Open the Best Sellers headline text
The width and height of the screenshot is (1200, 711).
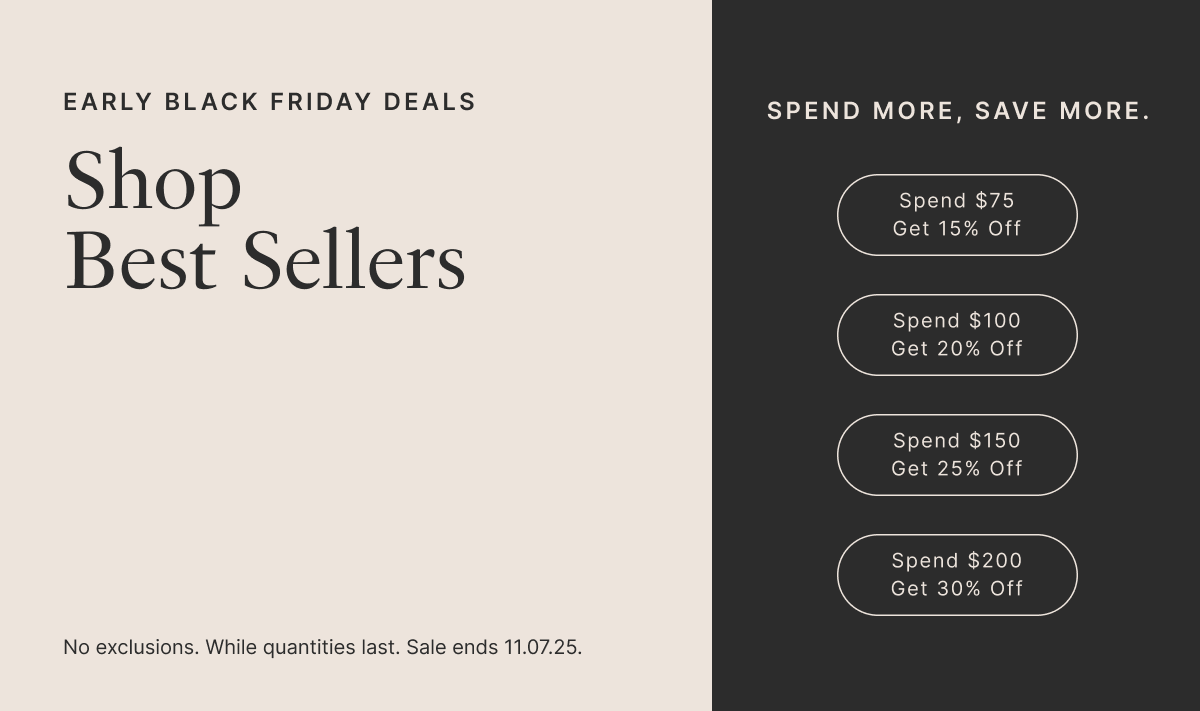click(265, 261)
